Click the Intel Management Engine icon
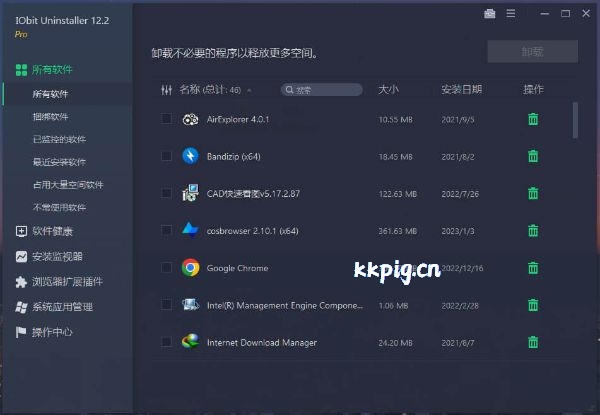Viewport: 600px width, 415px height. coord(190,305)
